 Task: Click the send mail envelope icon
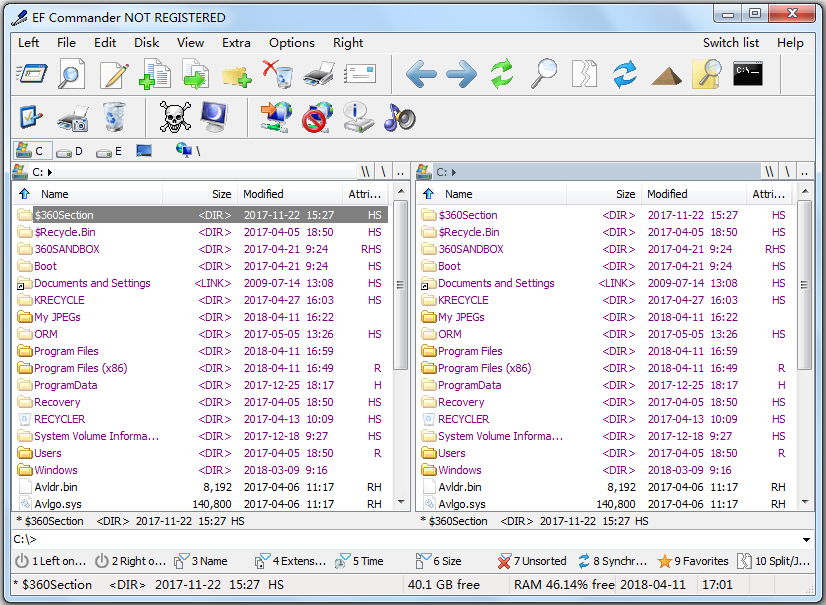[360, 74]
